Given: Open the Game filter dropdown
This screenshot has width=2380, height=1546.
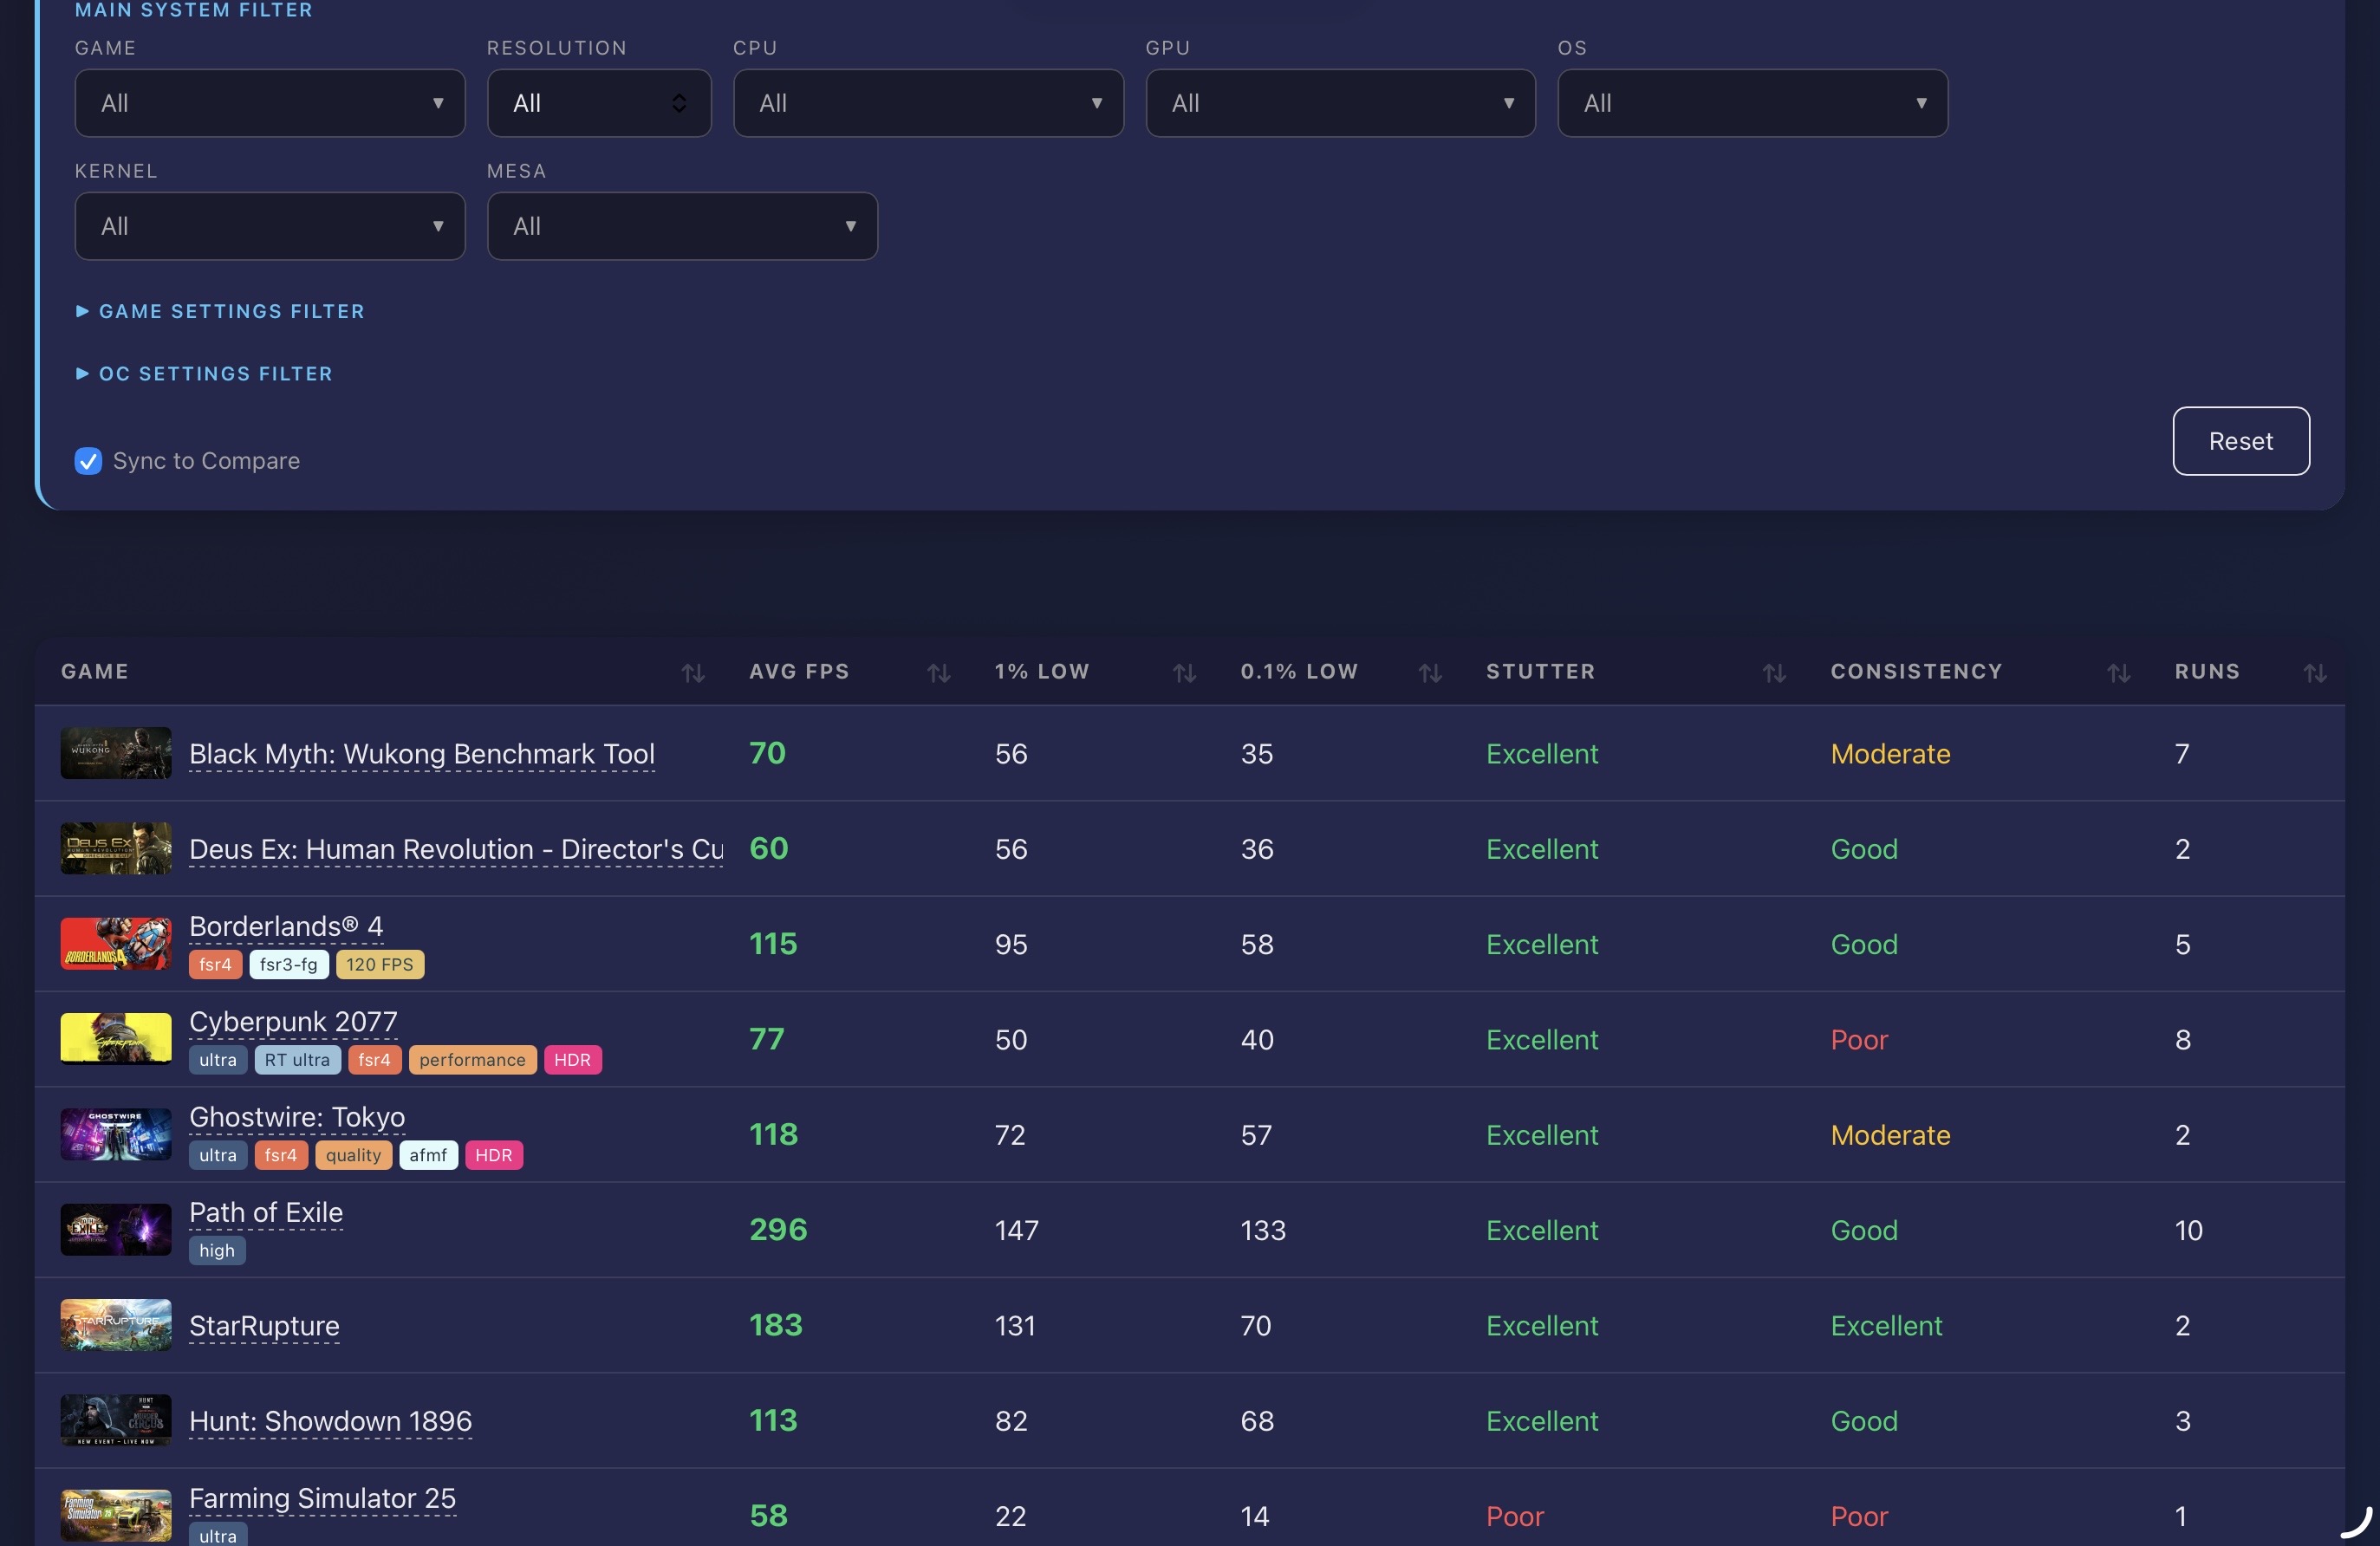Looking at the screenshot, I should click(269, 103).
